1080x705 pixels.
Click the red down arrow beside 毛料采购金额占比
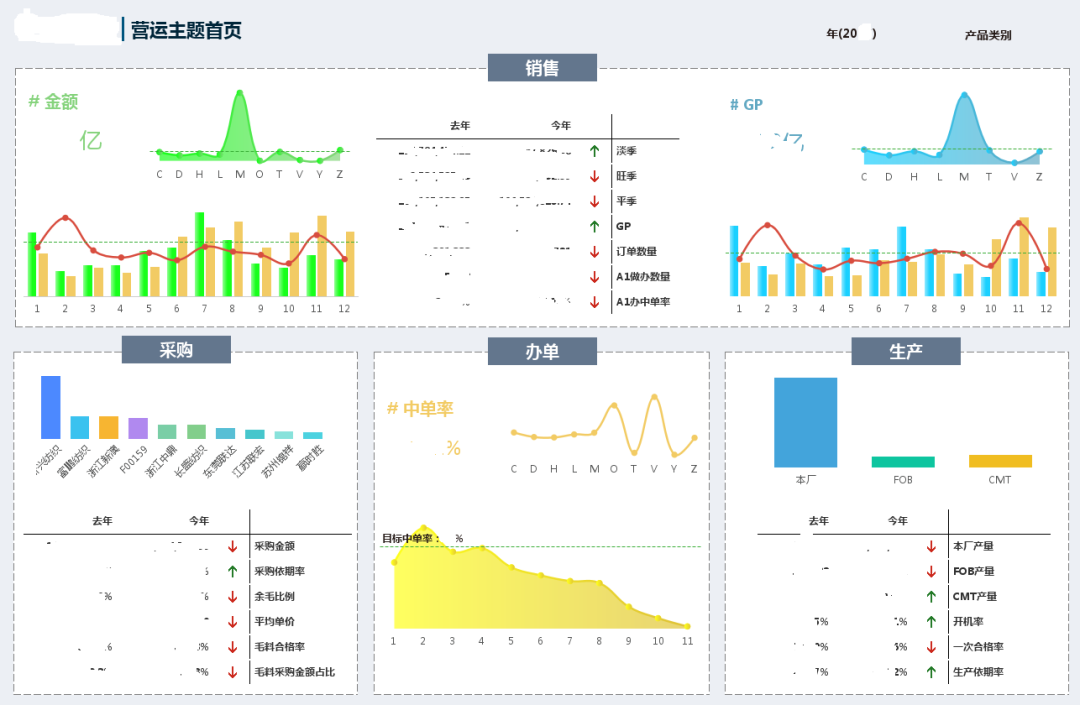pos(233,672)
